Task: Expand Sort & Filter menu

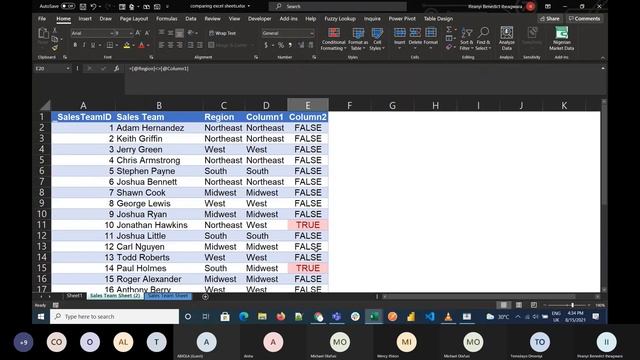Action: 466,39
